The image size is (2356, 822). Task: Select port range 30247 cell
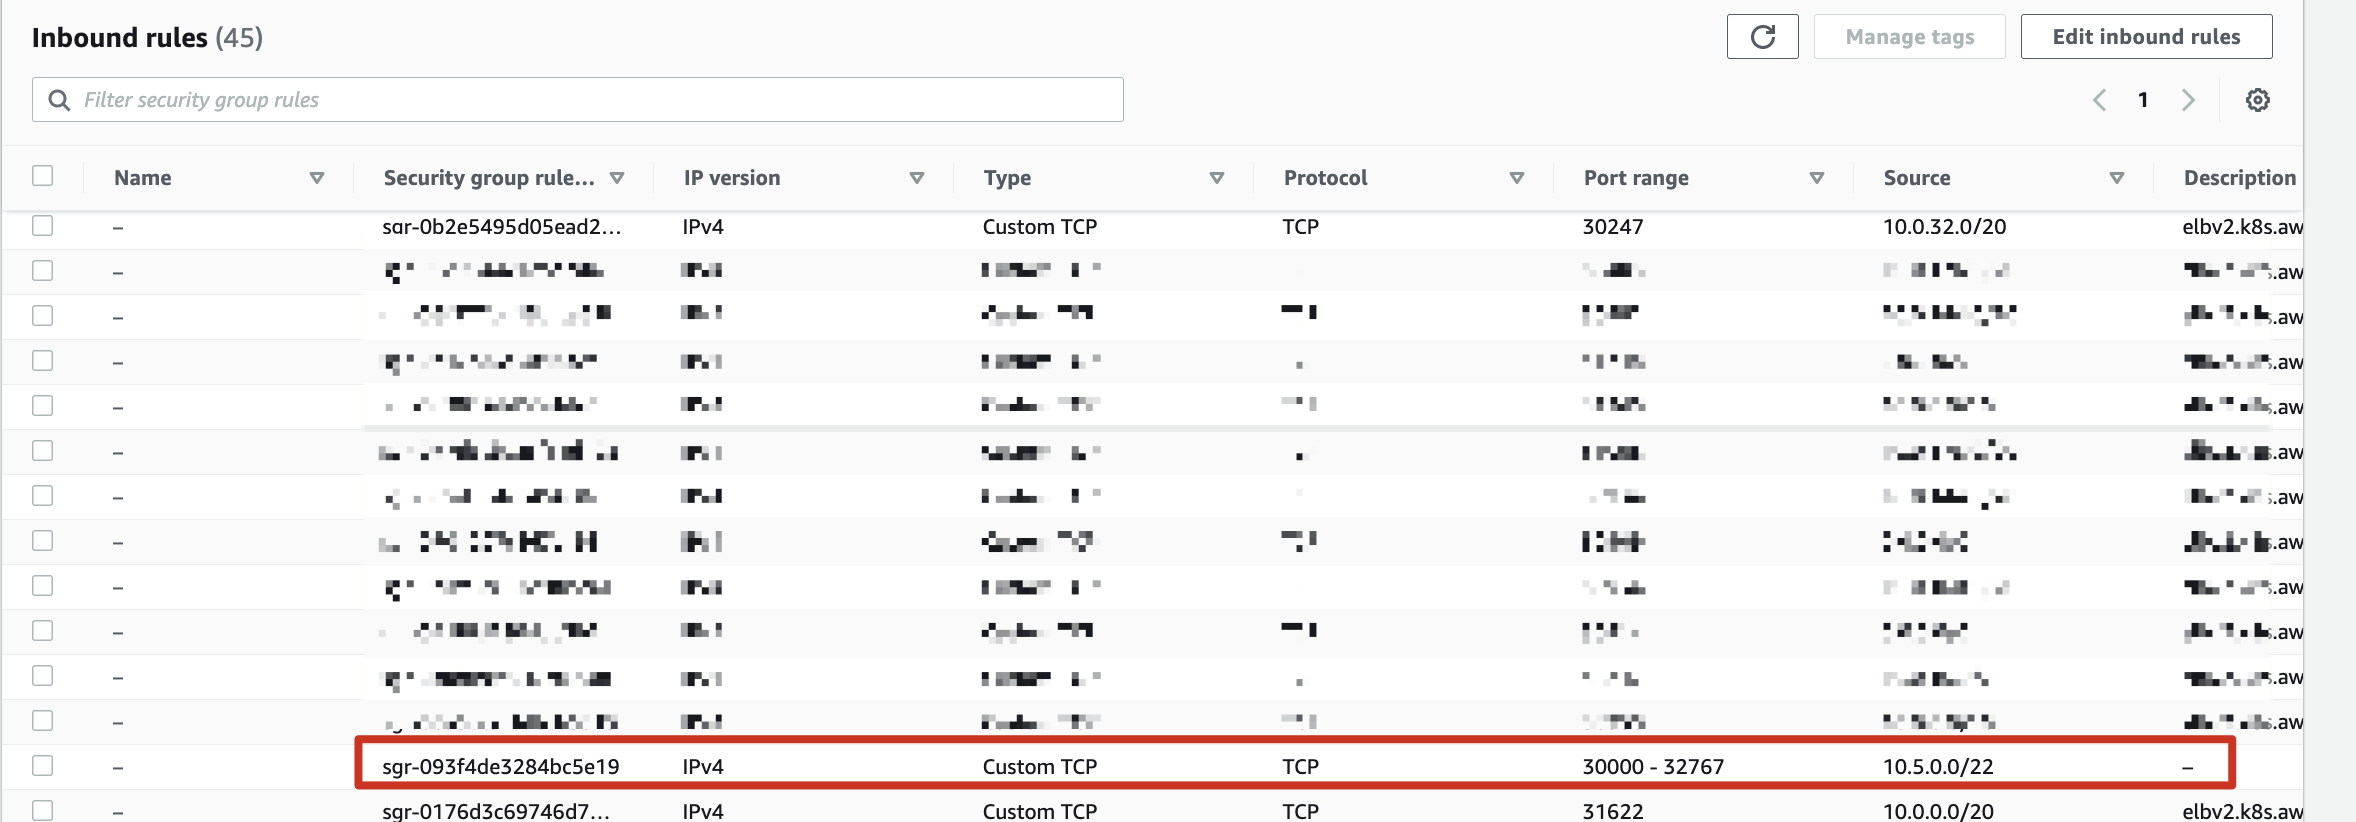point(1612,227)
